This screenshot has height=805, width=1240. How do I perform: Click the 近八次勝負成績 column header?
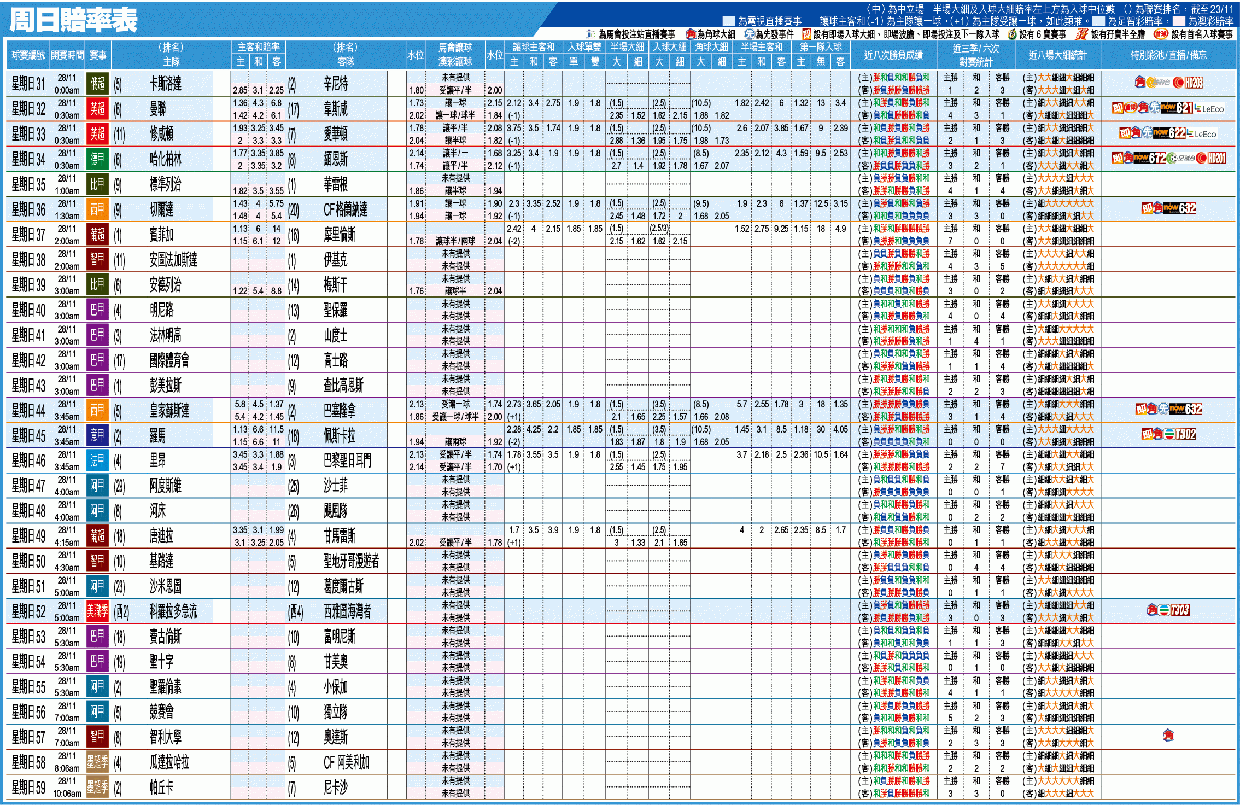(895, 54)
